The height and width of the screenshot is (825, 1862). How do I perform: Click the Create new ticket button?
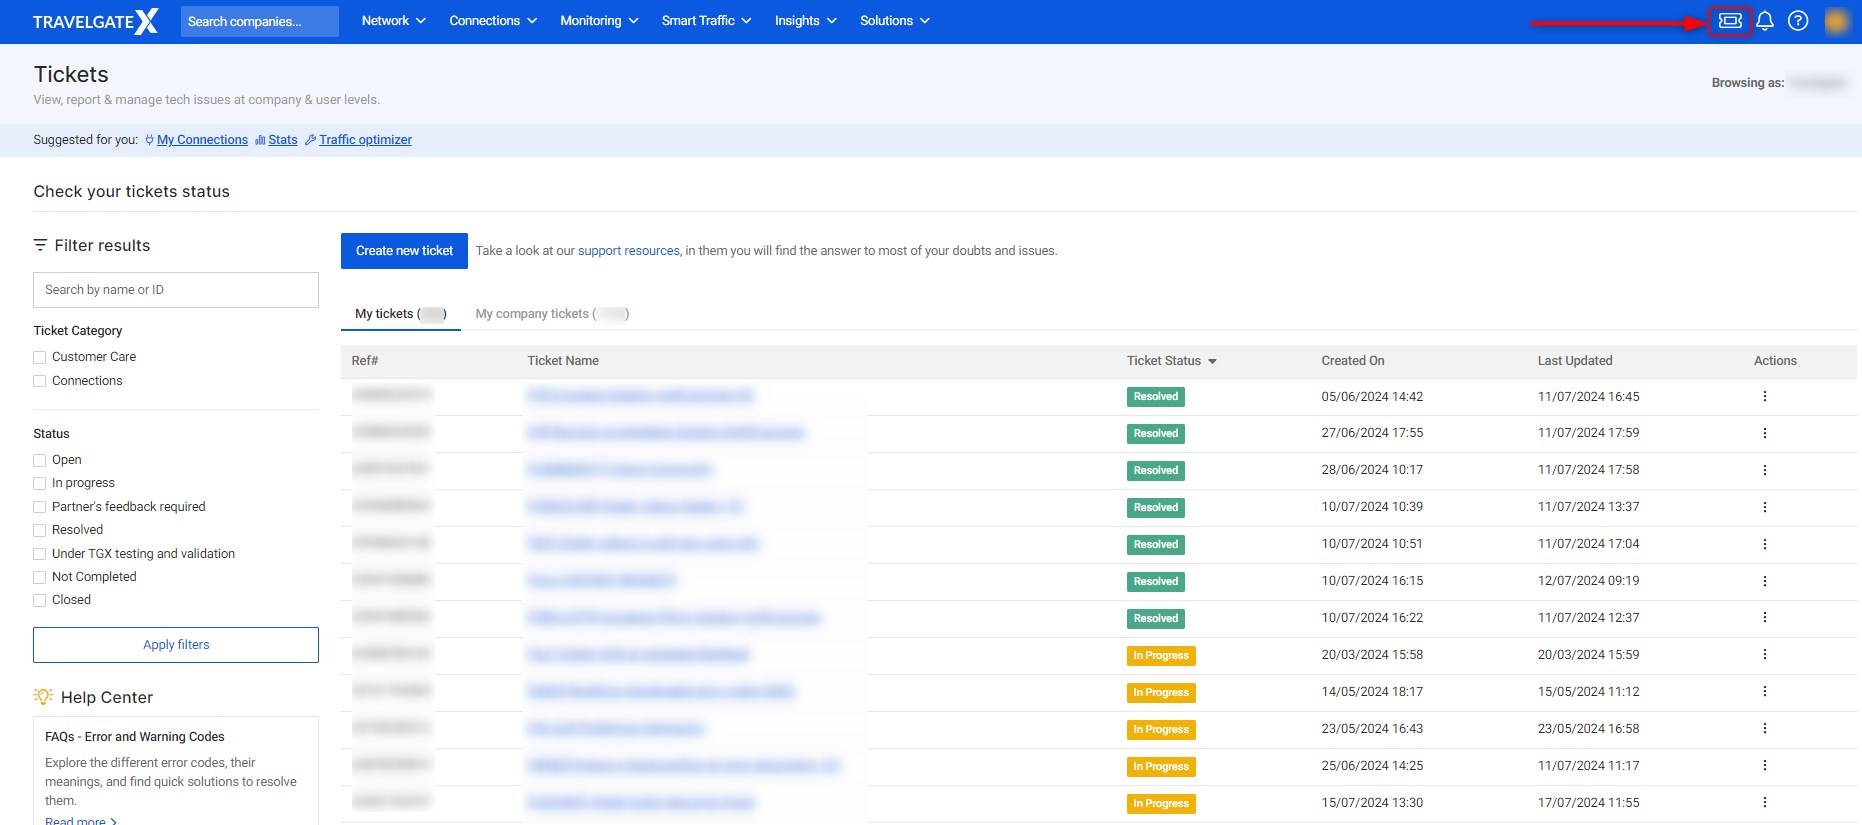pos(404,251)
